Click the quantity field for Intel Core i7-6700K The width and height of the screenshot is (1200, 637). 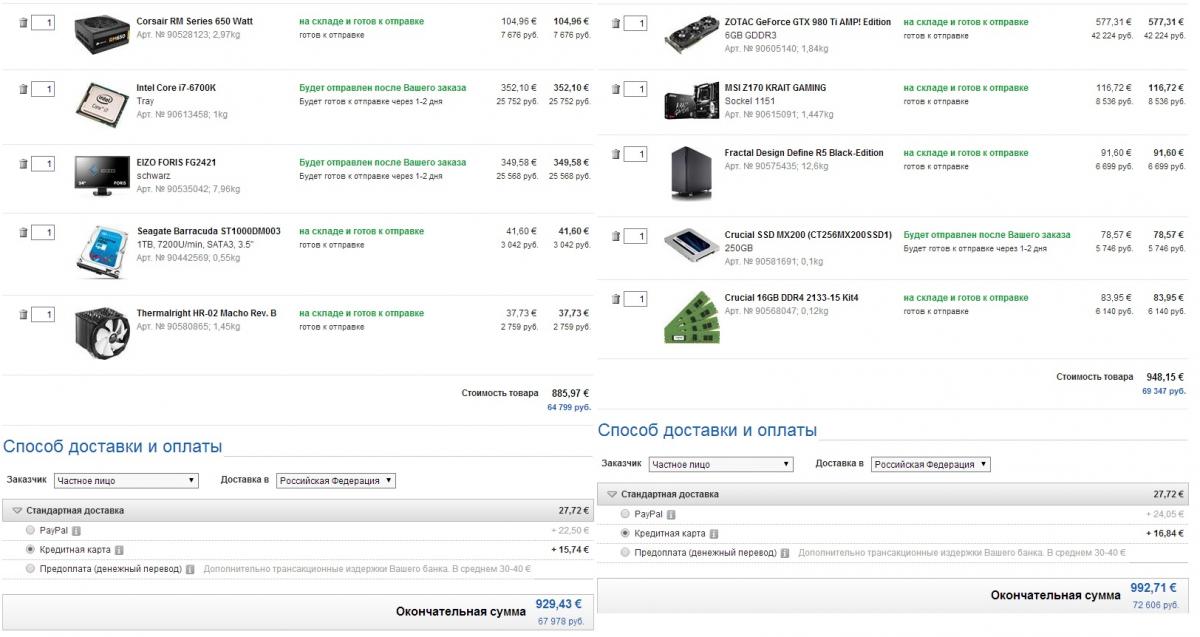pyautogui.click(x=43, y=90)
